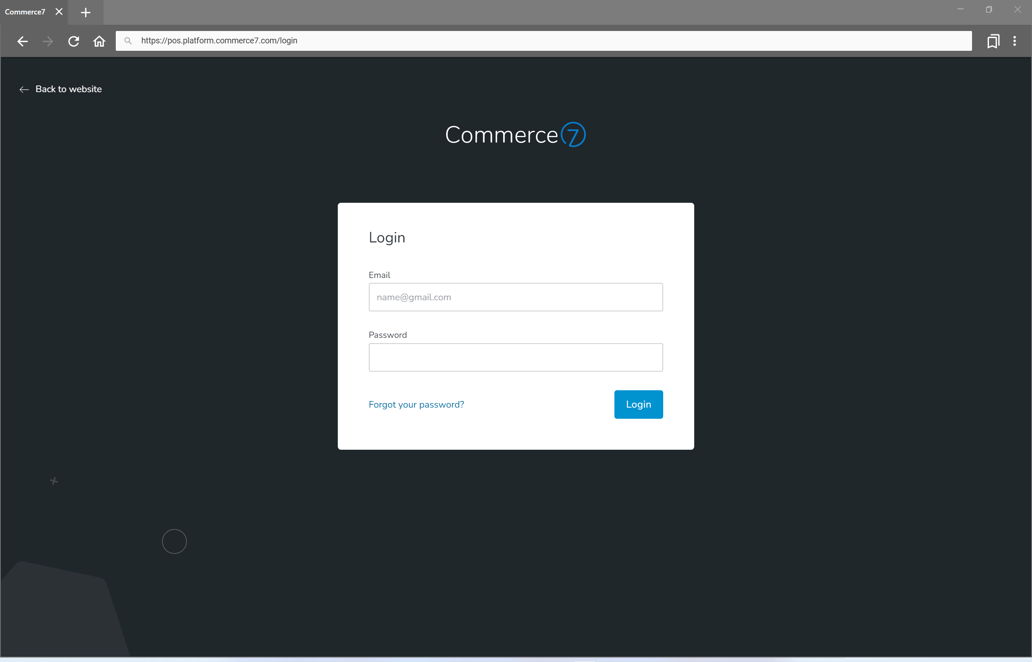Viewport: 1032px width, 662px height.
Task: Click the back arrow beside Back to website
Action: pos(23,89)
